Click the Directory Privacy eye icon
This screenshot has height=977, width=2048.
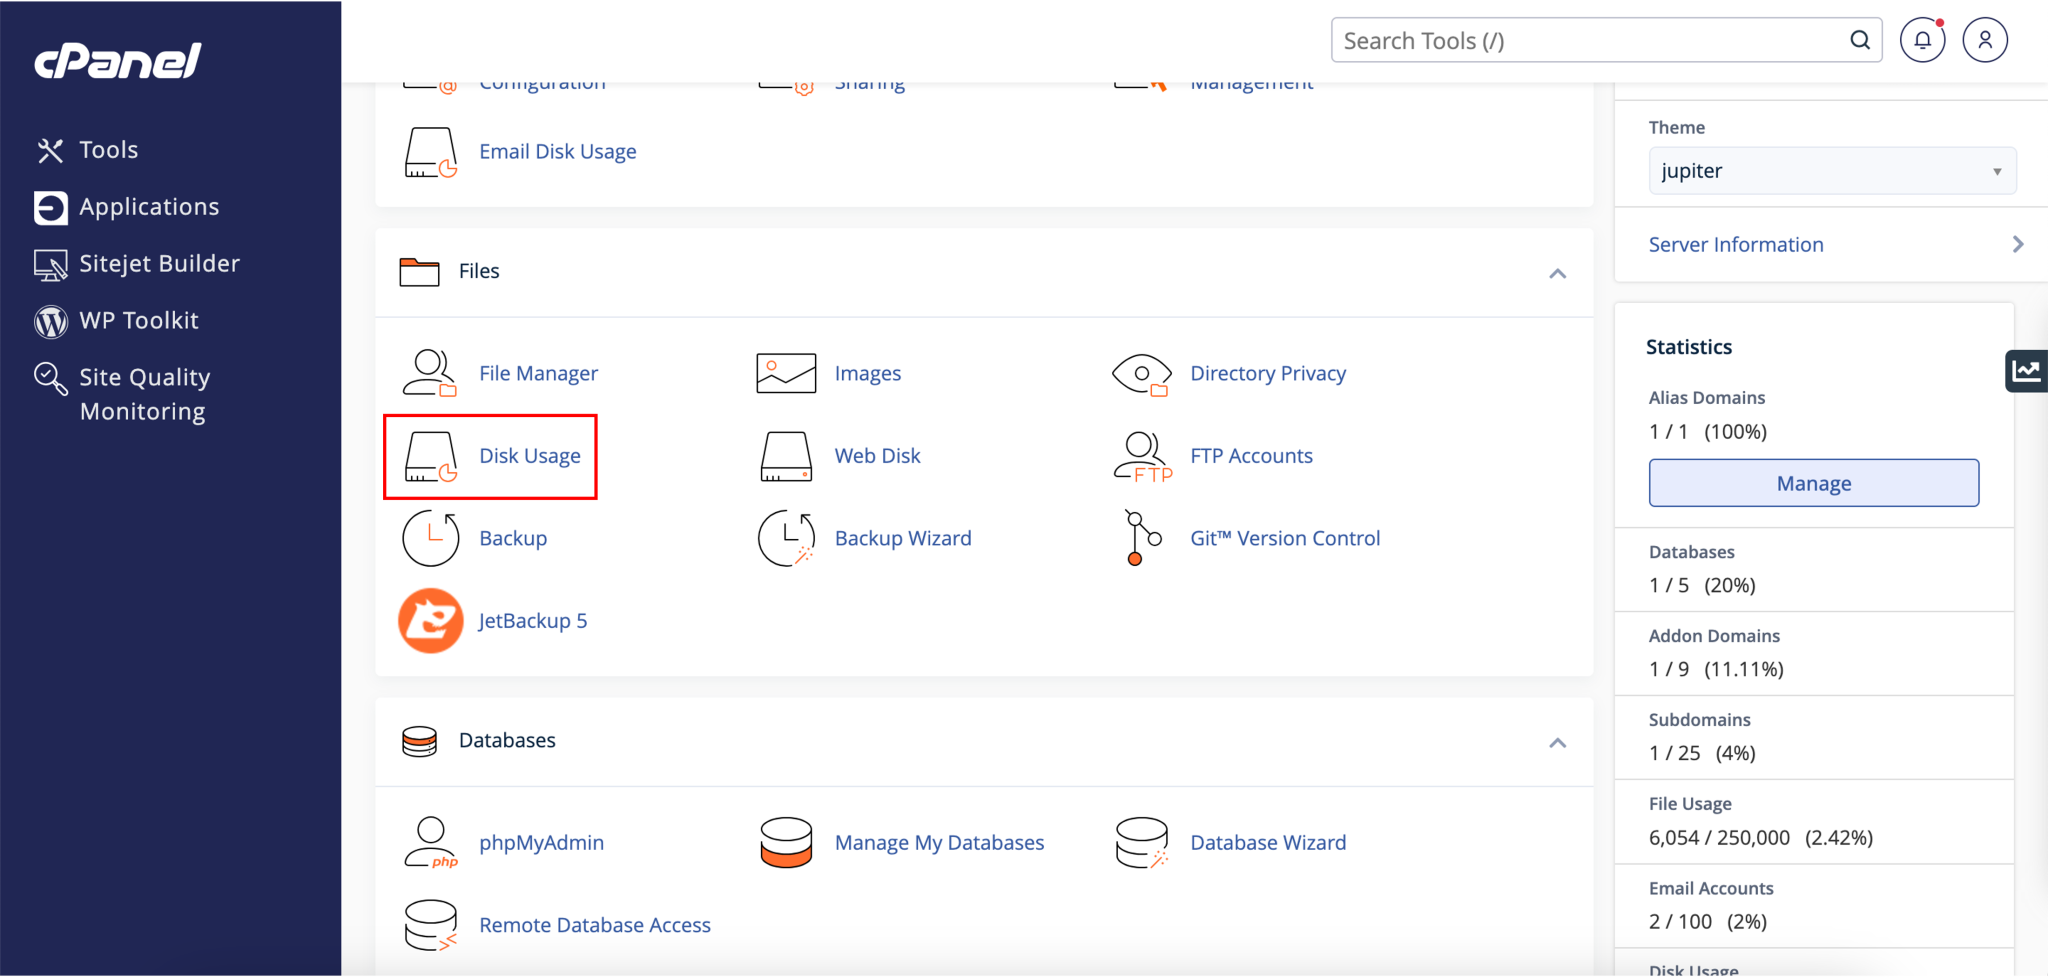(x=1142, y=374)
